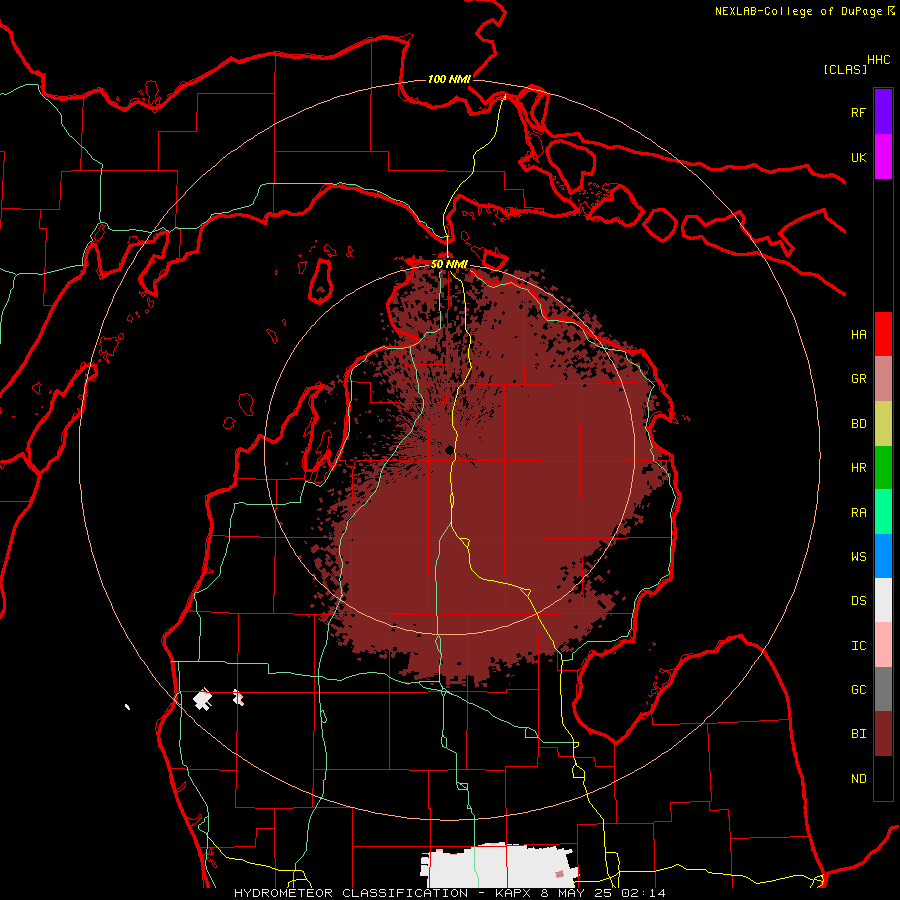Click the white diamond-shaped echo near the west shoreline
The image size is (900, 900).
pos(202,700)
